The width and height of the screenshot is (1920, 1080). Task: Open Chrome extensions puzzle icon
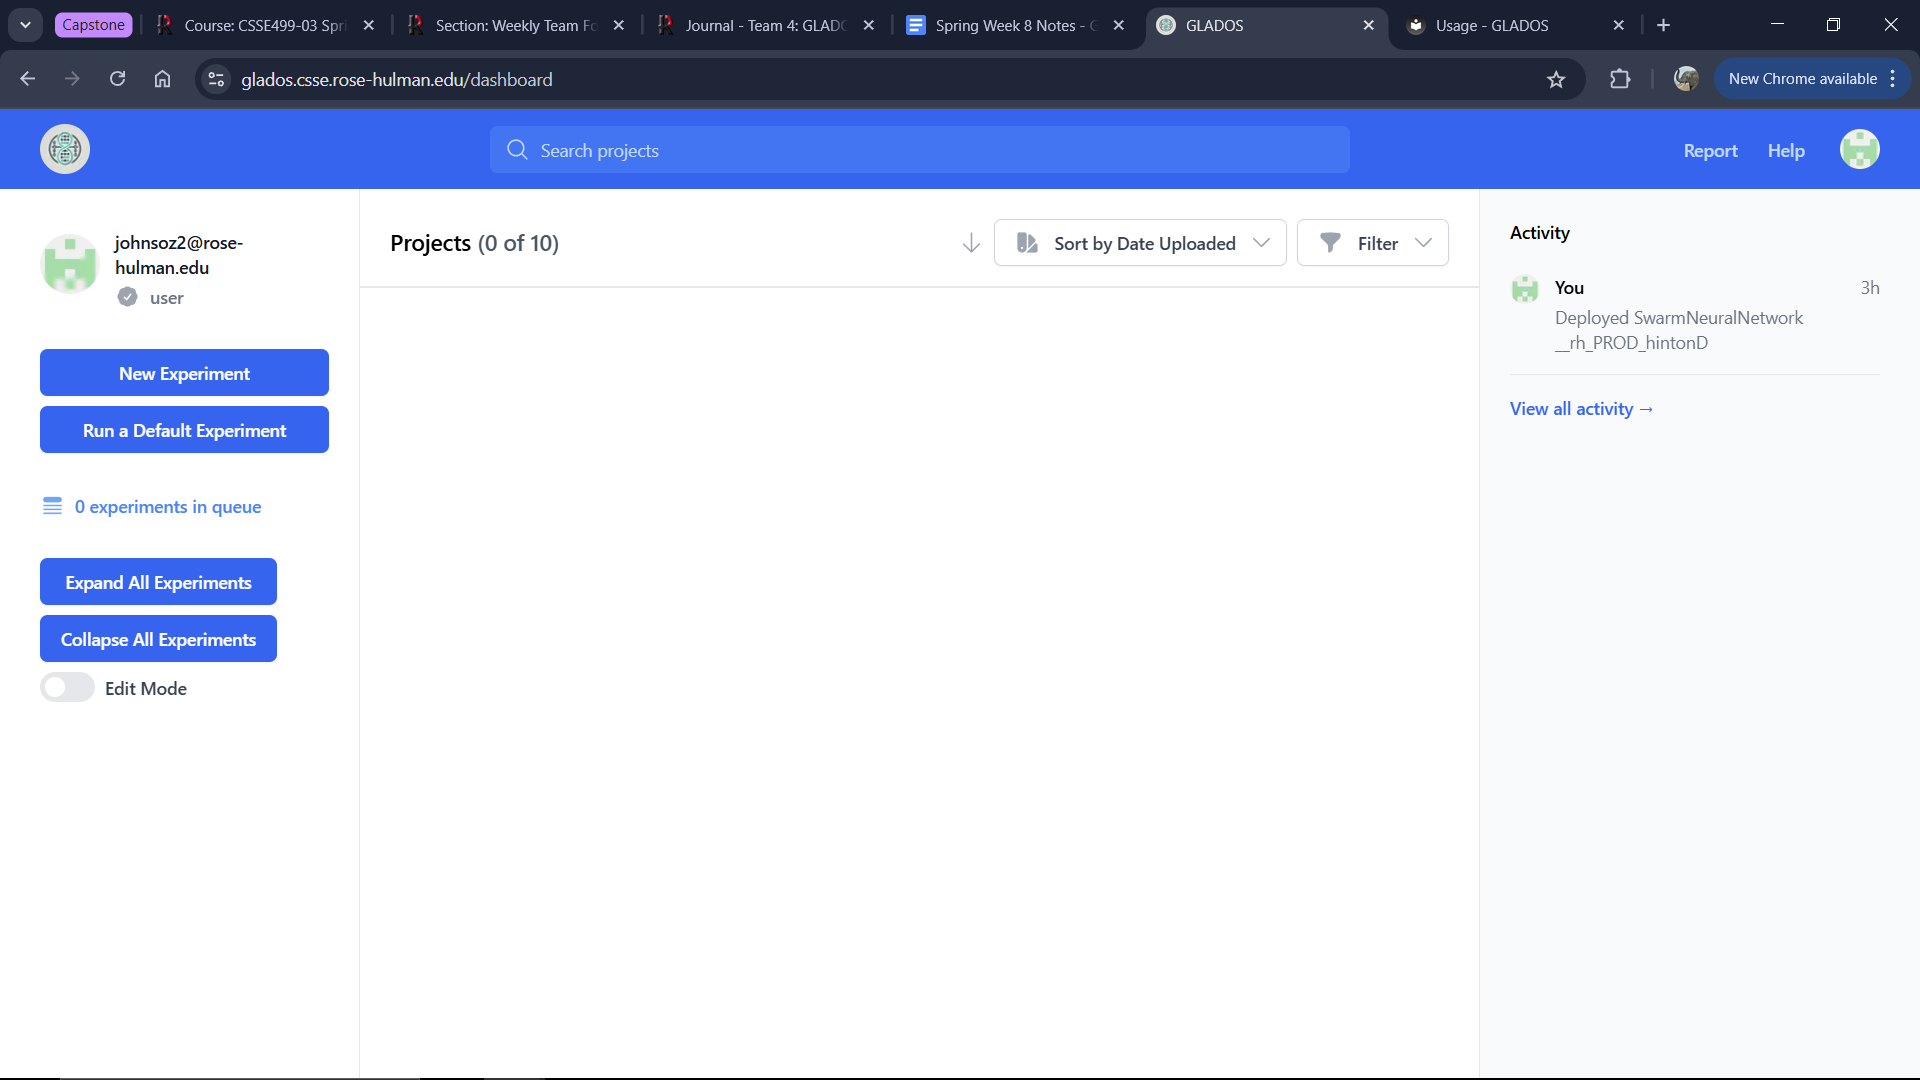point(1620,79)
